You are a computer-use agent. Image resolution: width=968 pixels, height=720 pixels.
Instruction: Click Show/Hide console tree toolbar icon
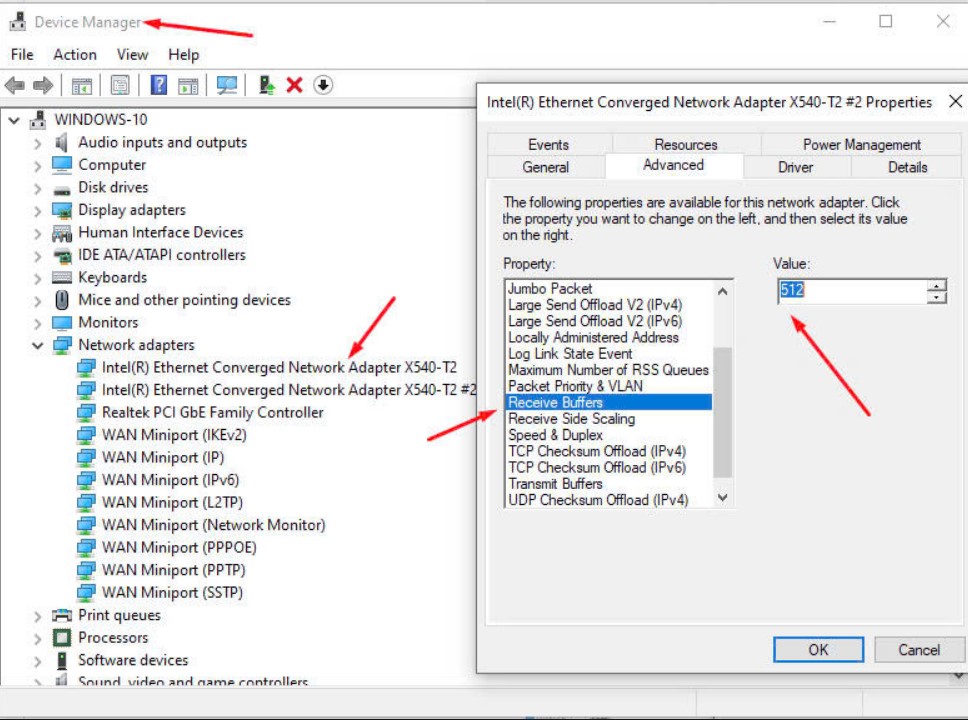[81, 85]
